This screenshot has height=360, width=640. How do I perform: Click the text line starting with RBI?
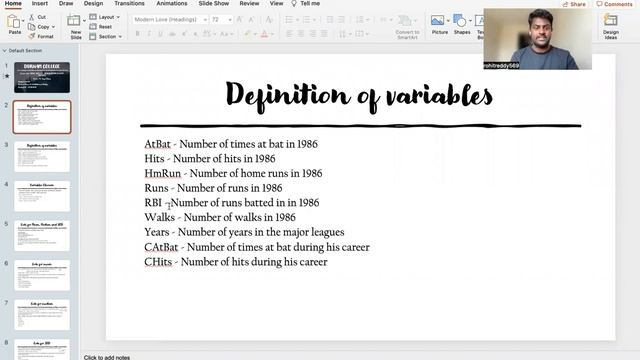point(231,203)
